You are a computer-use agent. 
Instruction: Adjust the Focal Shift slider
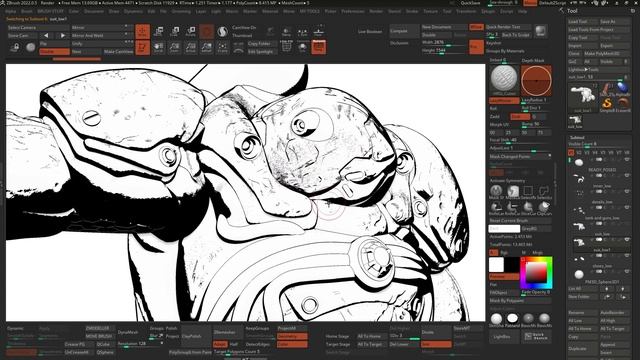520,140
